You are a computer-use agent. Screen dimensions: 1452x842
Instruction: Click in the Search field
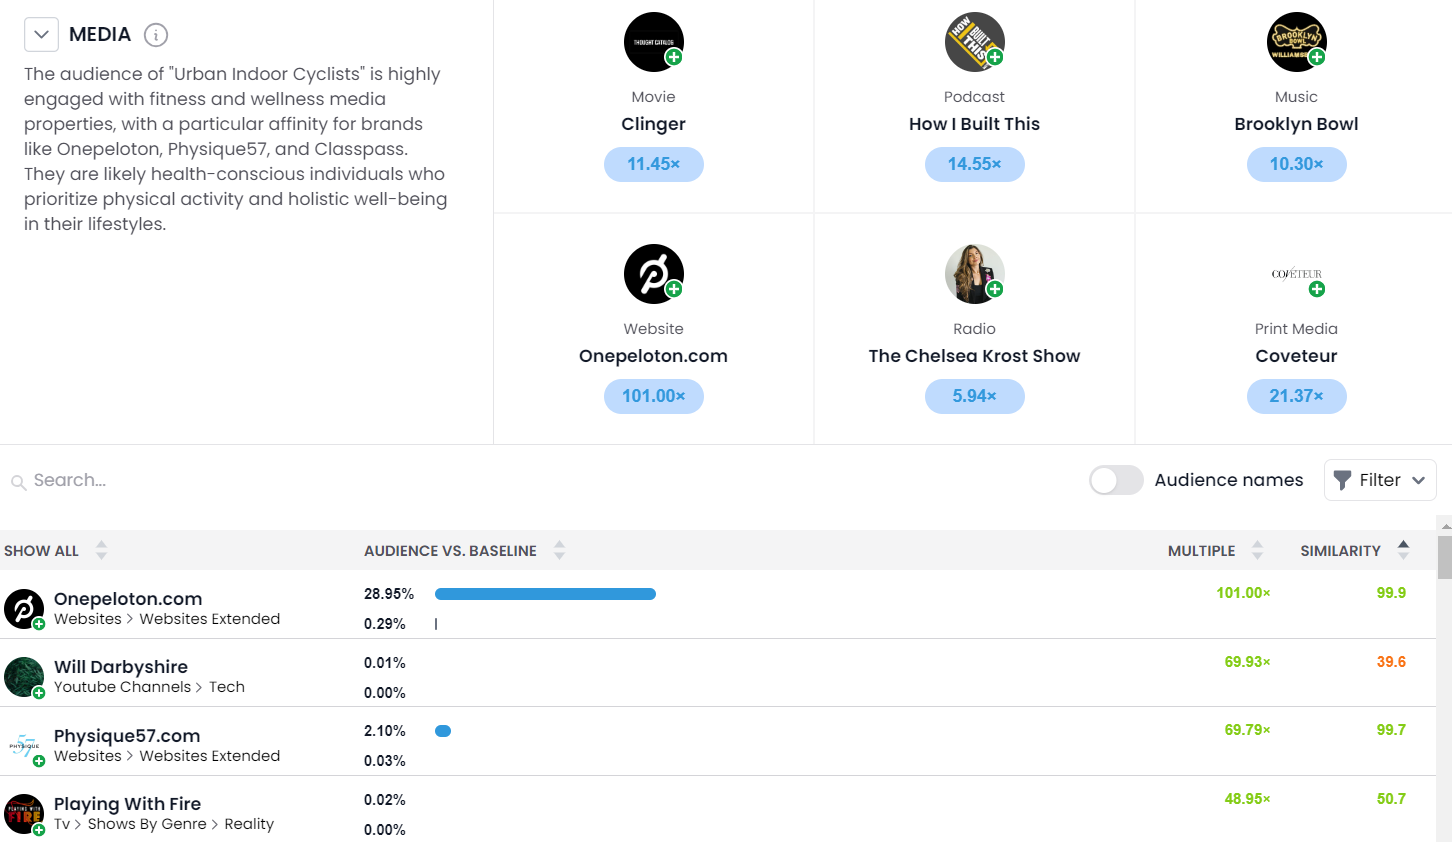click(200, 480)
